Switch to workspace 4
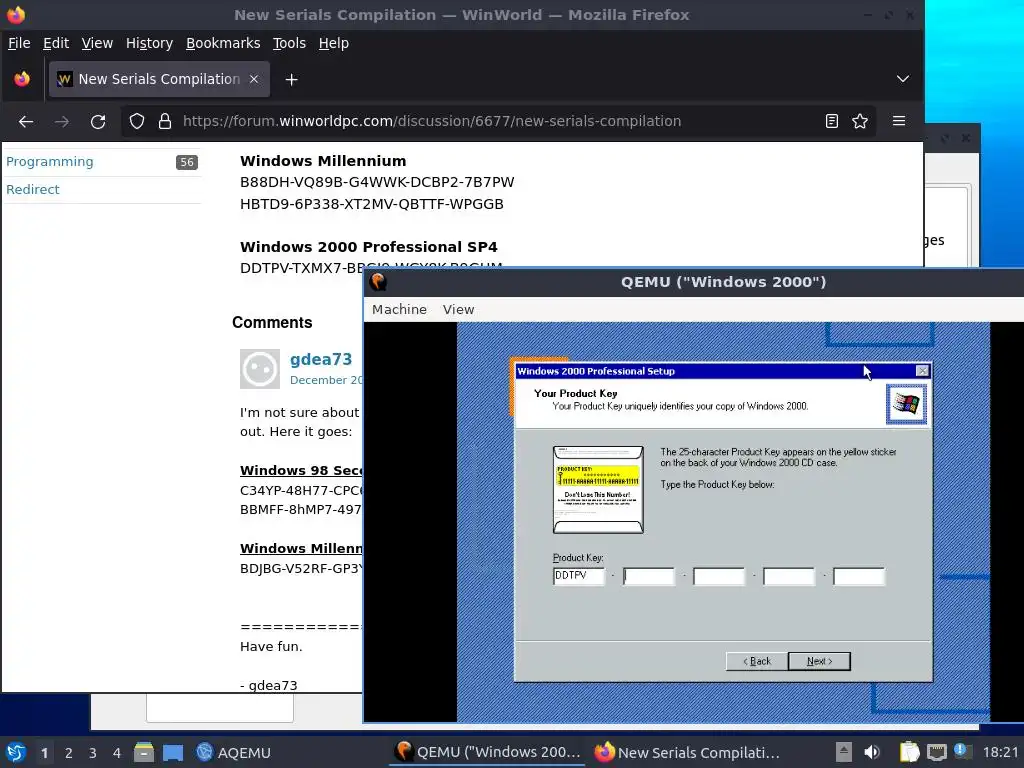Viewport: 1024px width, 768px height. pos(117,753)
